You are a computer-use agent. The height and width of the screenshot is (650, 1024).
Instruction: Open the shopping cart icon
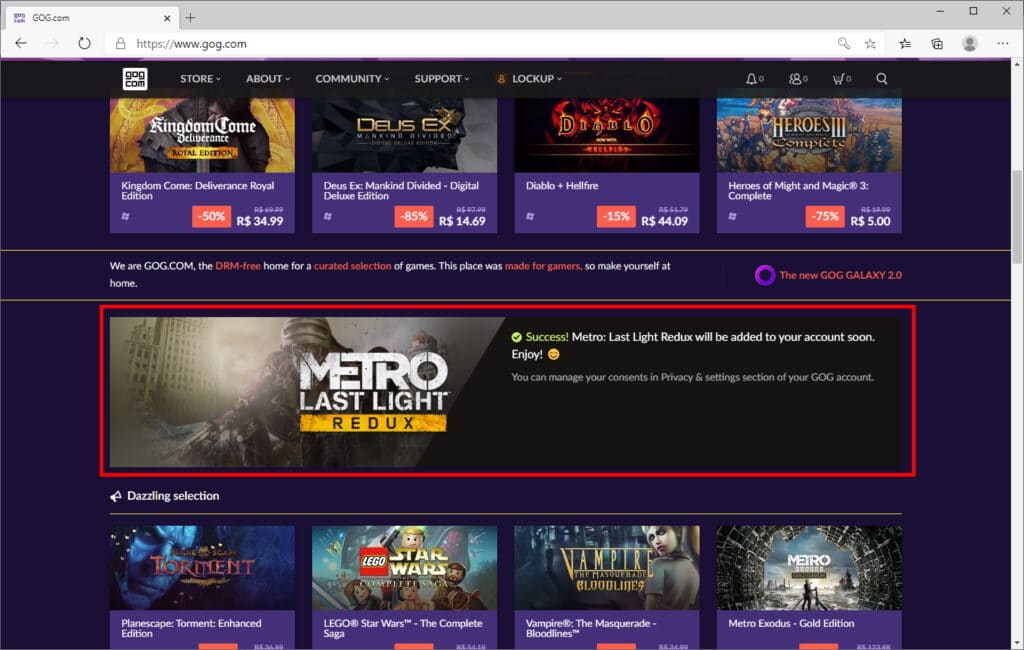838,79
